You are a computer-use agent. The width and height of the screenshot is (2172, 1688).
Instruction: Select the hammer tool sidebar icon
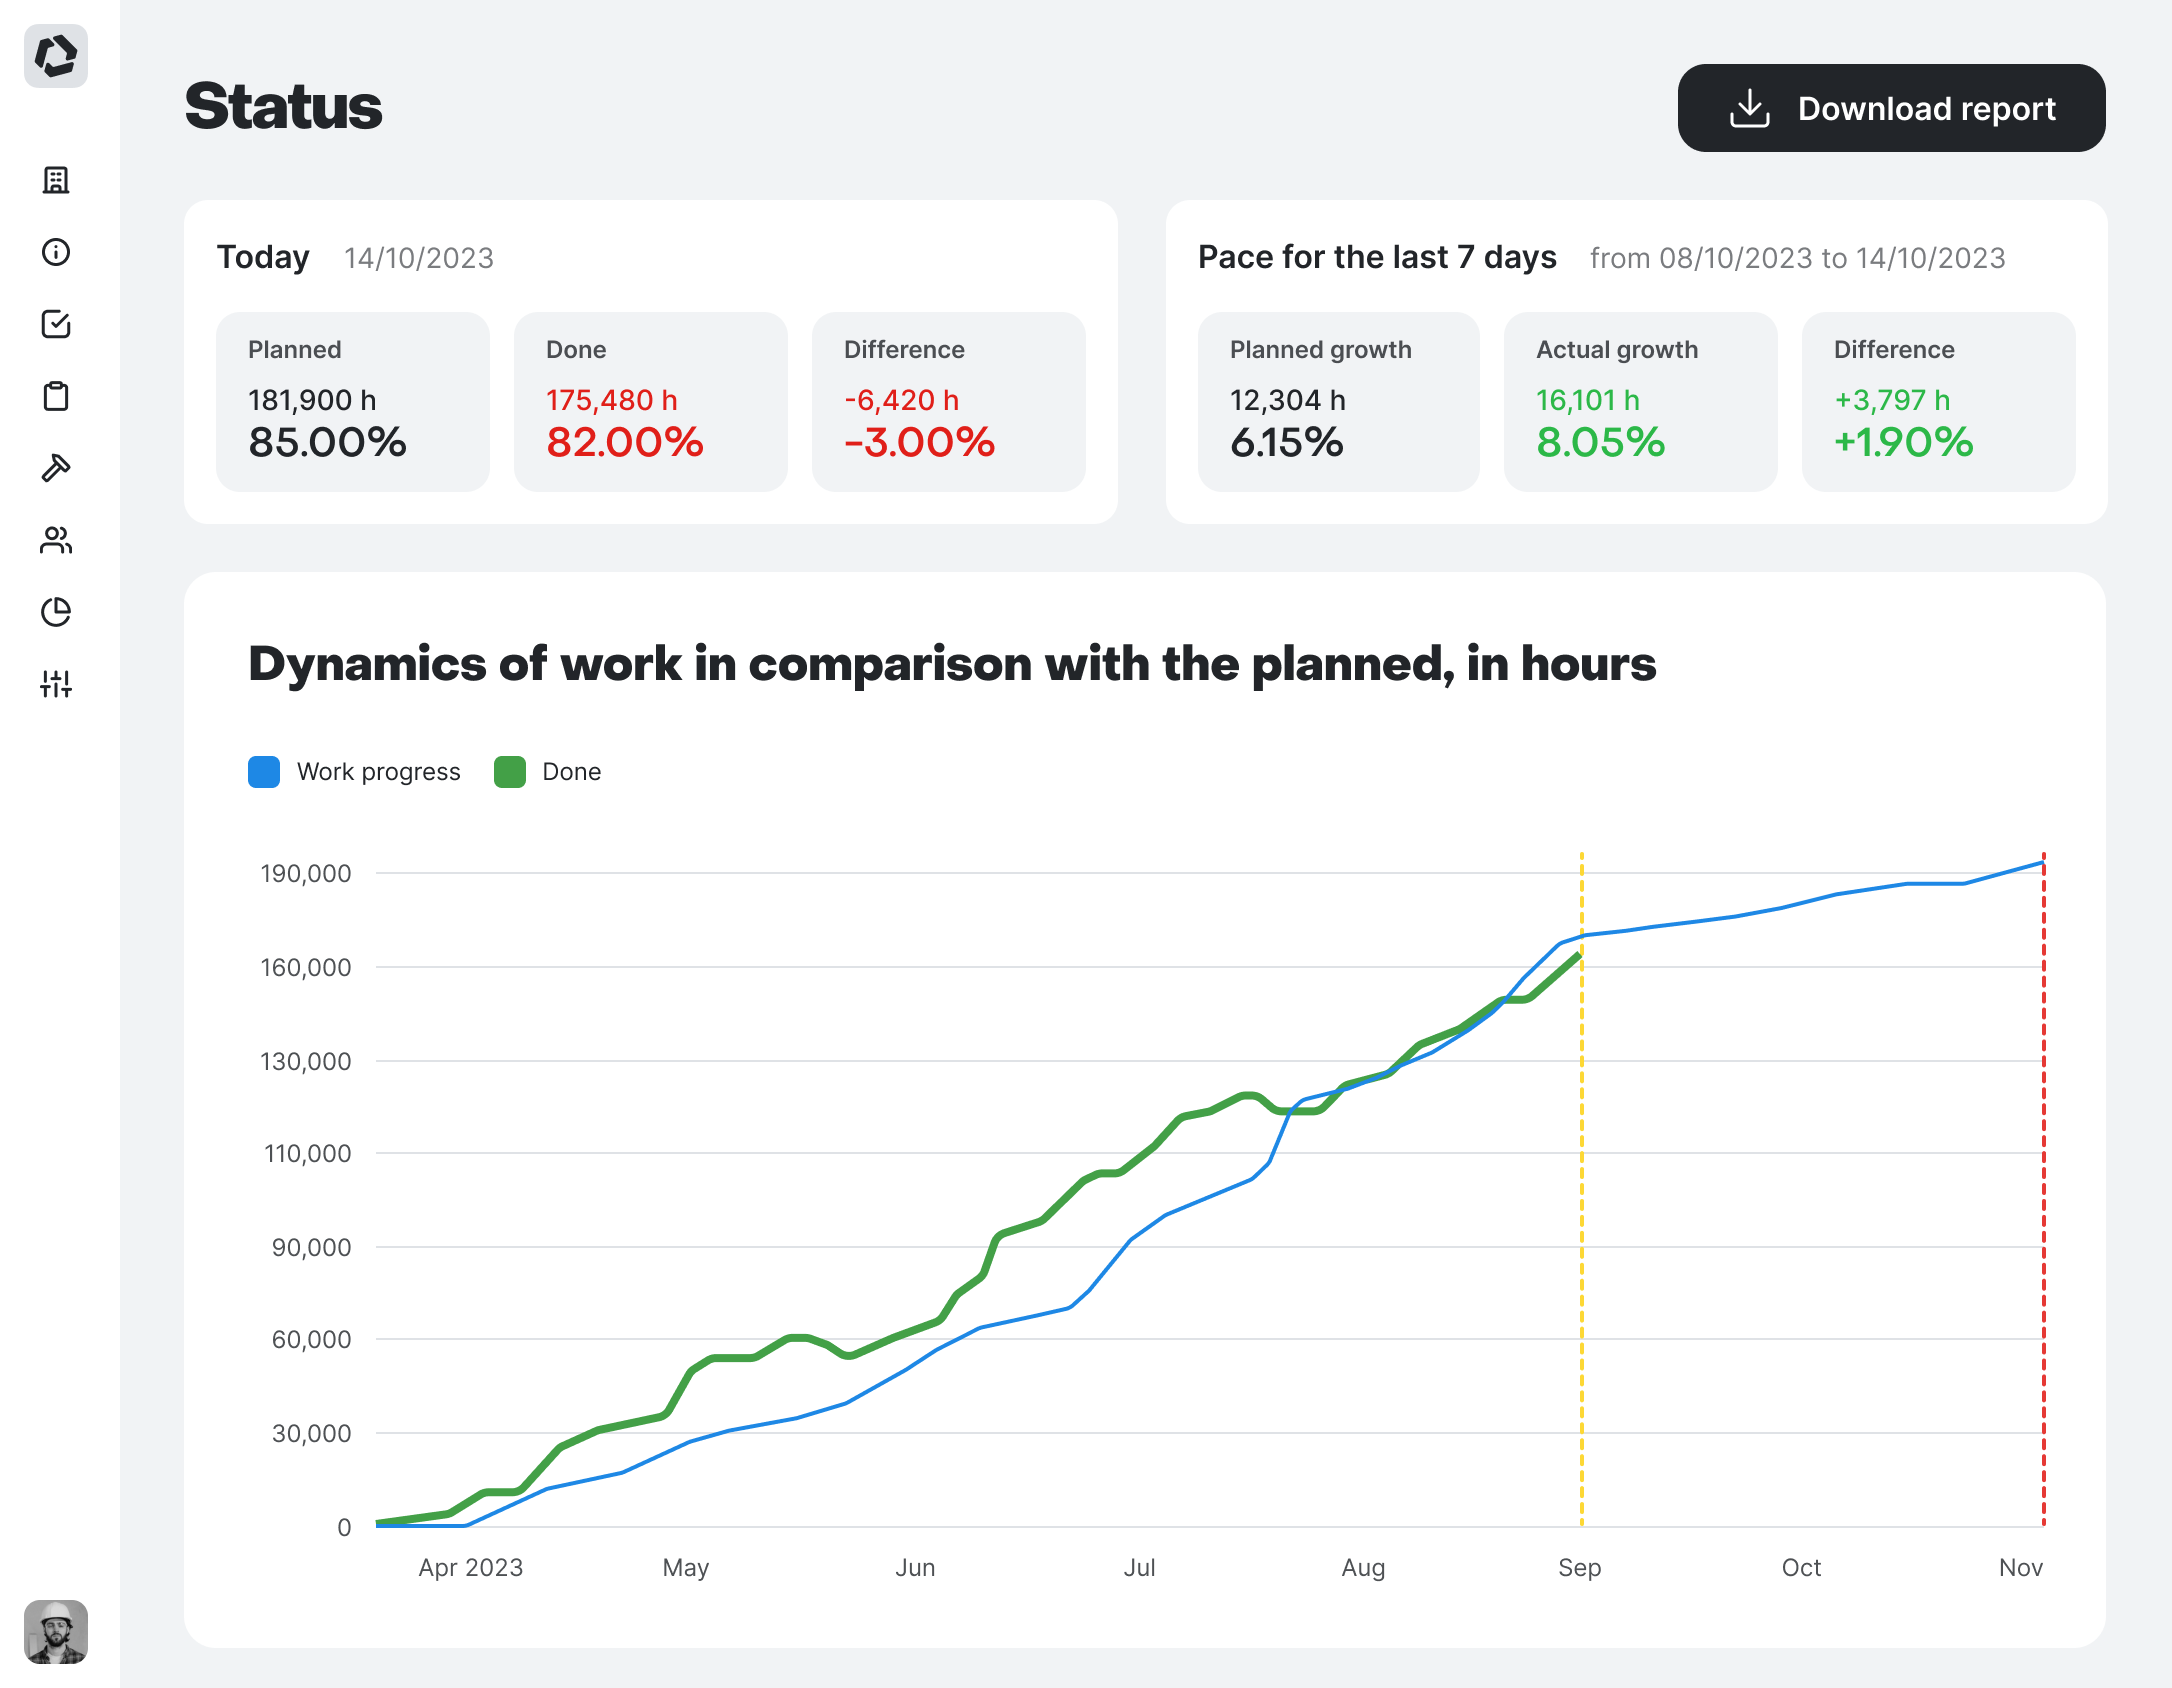pyautogui.click(x=56, y=468)
